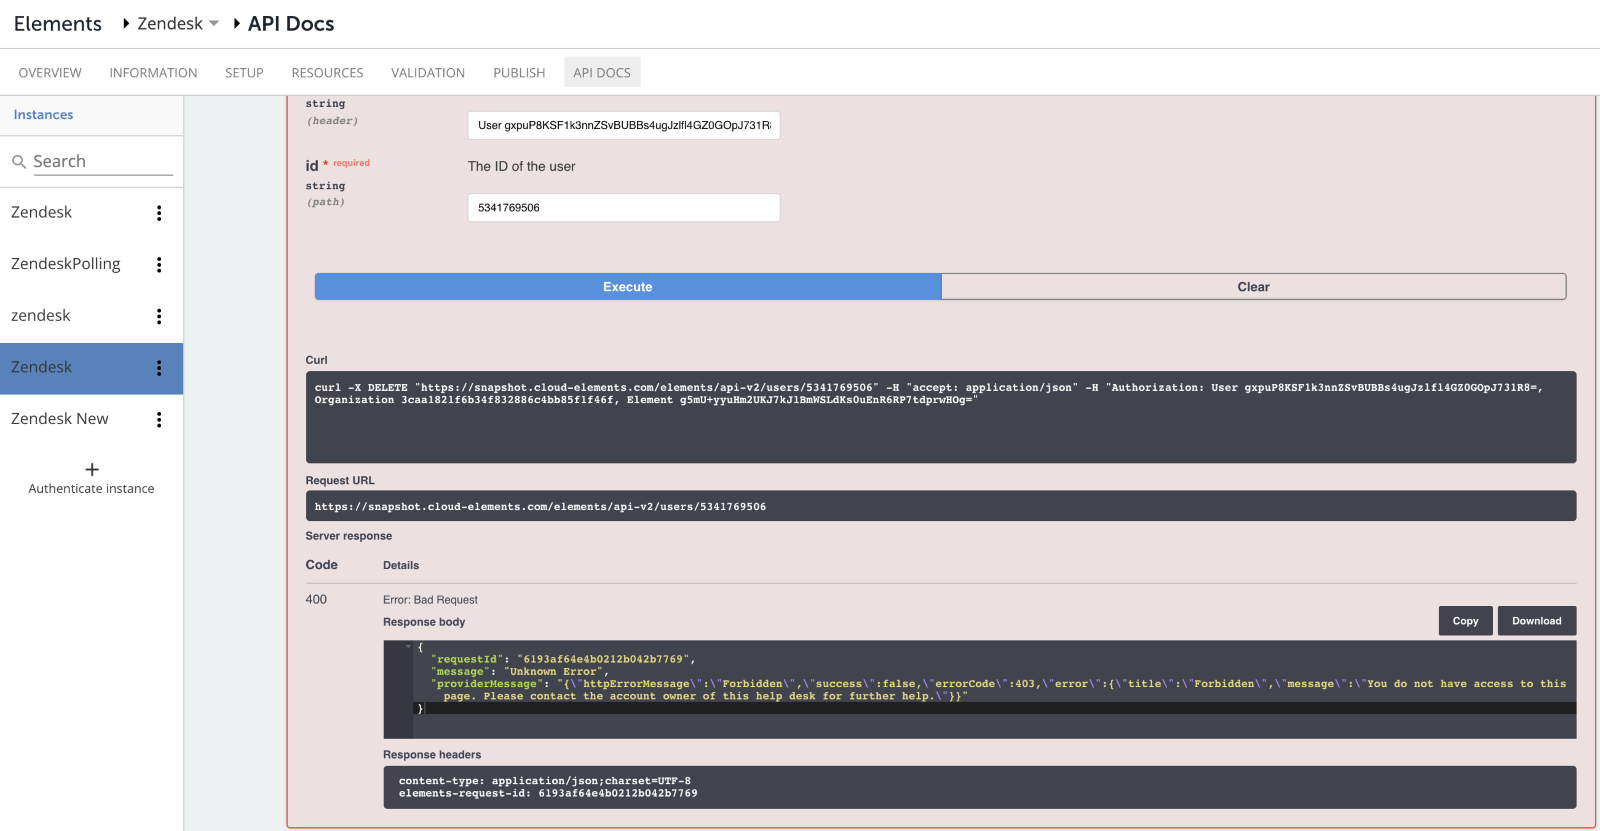The width and height of the screenshot is (1600, 831).
Task: Click the search magnifier icon
Action: (19, 162)
